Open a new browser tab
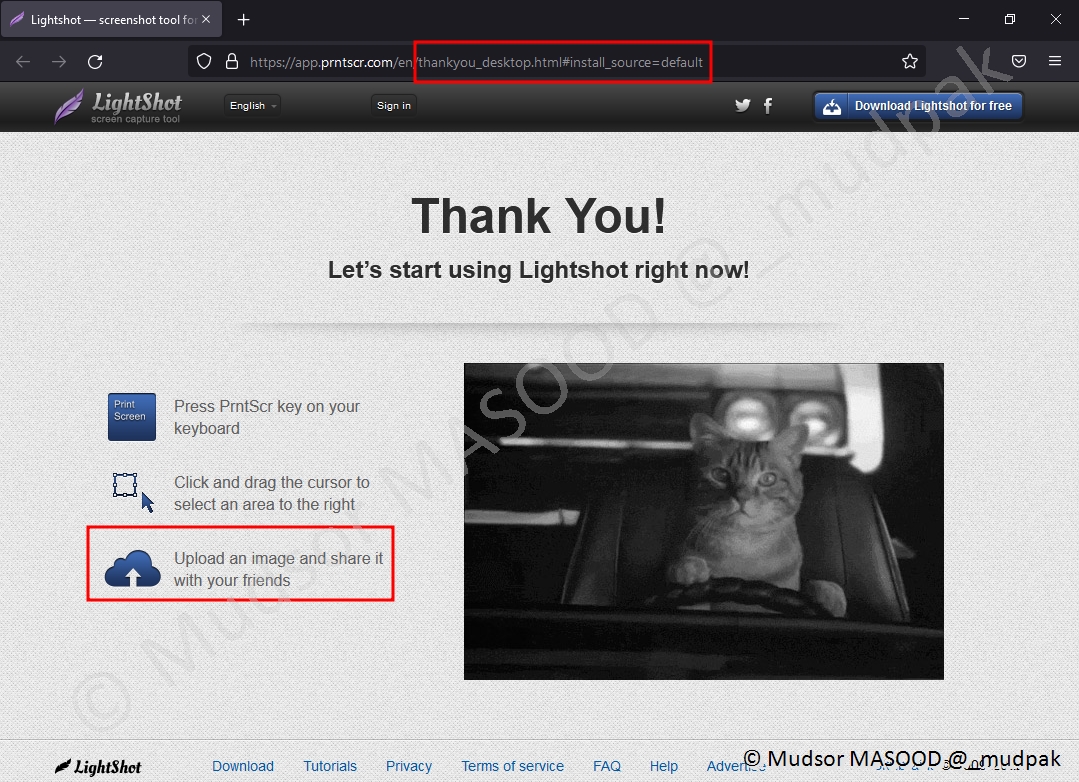Viewport: 1079px width, 782px height. coord(244,20)
